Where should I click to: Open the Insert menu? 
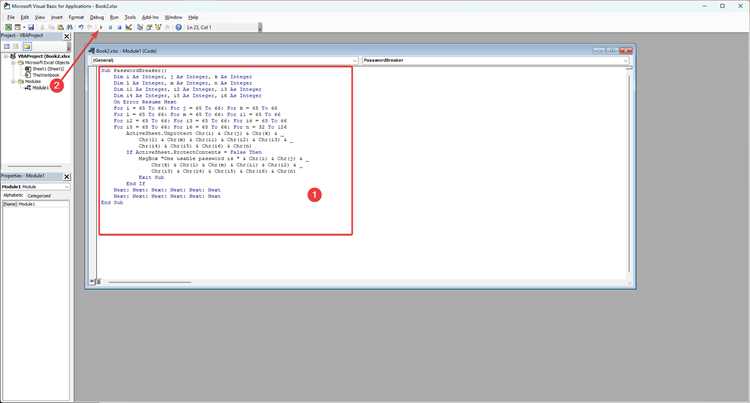[56, 17]
